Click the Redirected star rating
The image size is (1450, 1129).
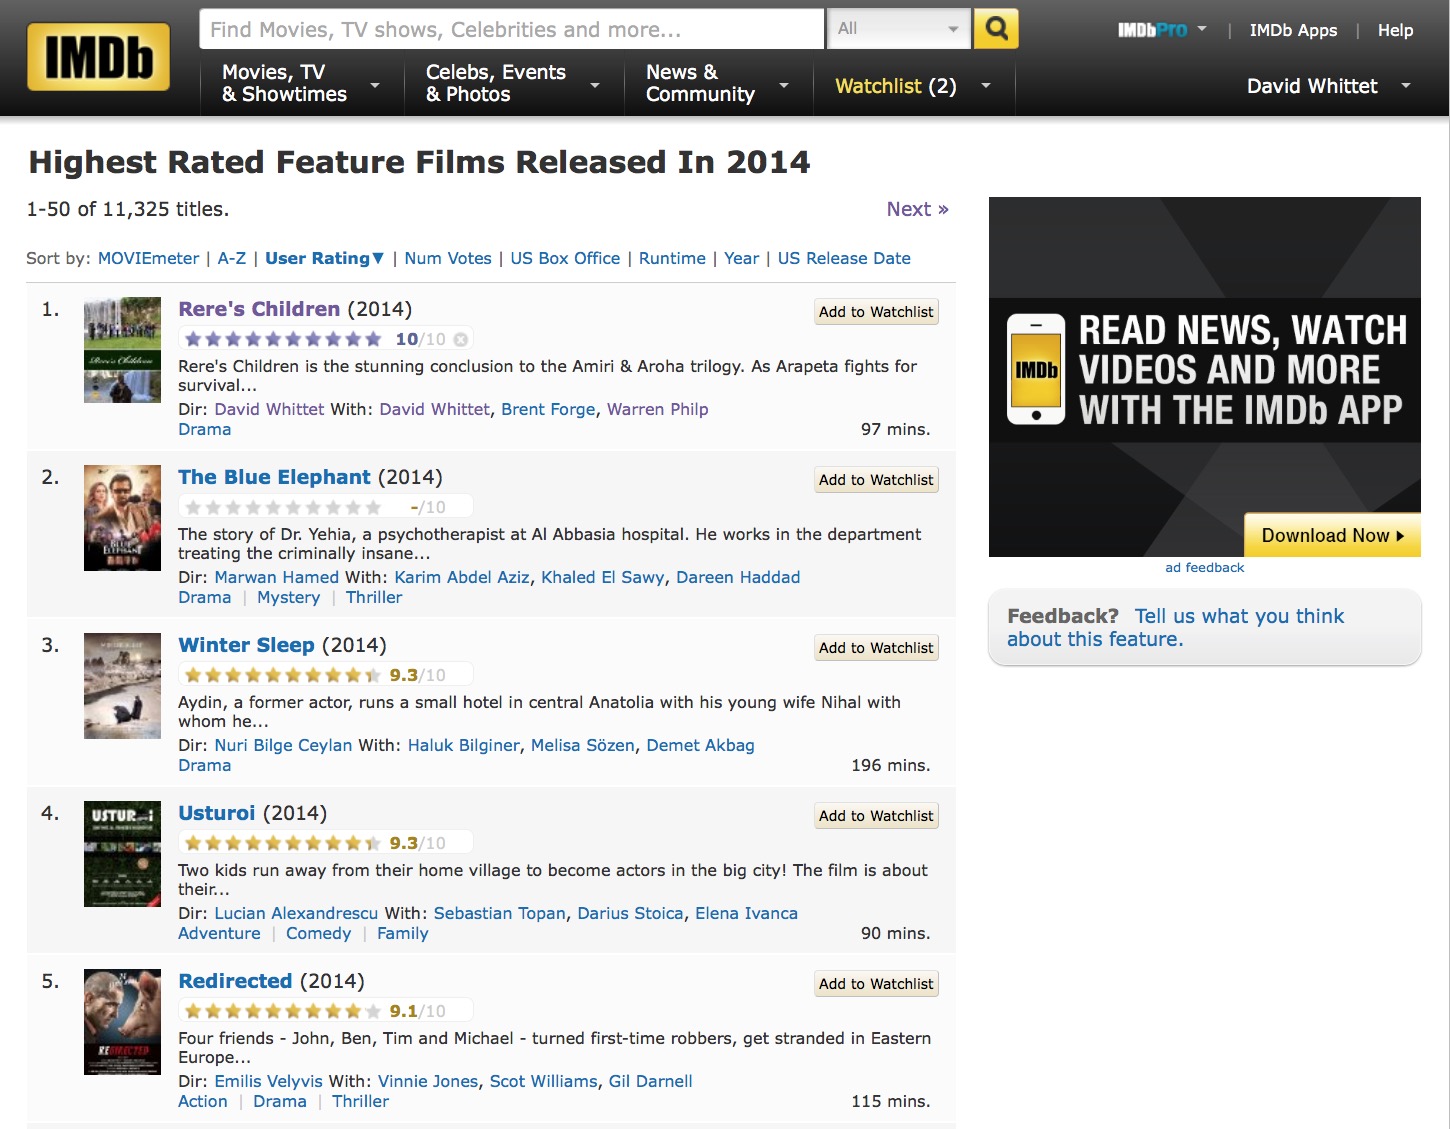click(x=283, y=1011)
